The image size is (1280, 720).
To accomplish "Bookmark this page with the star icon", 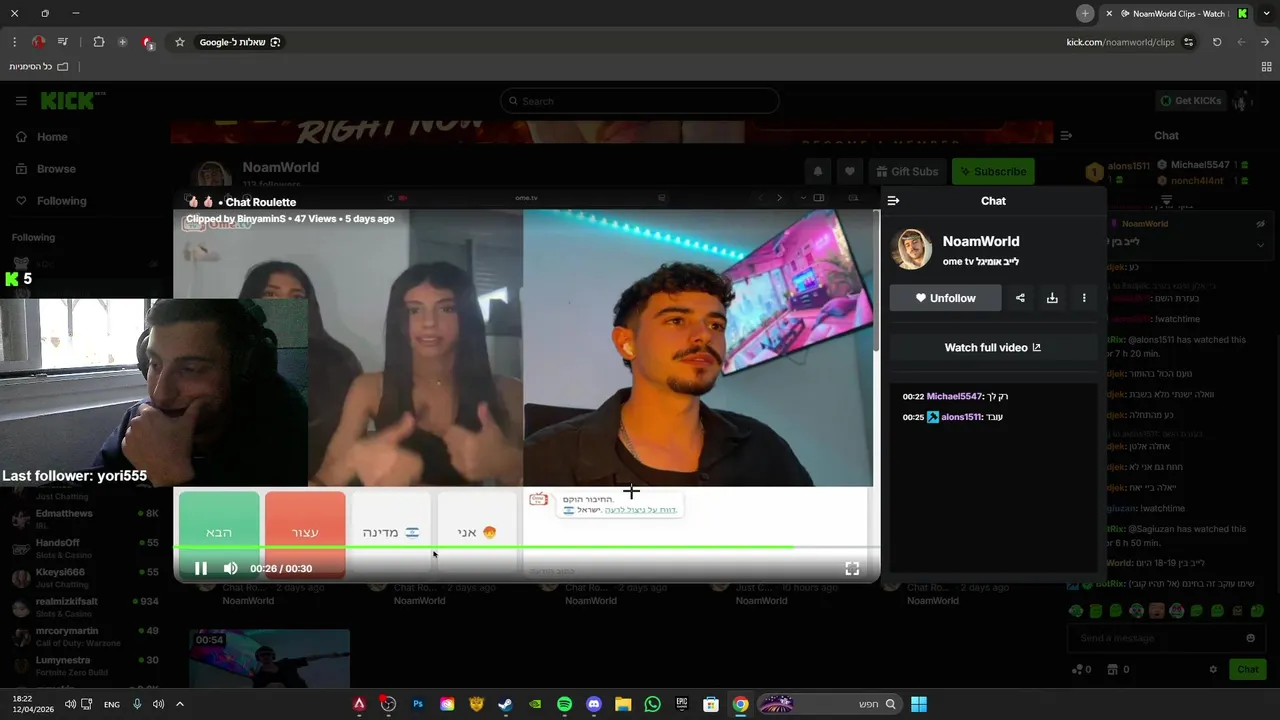I will coord(180,42).
